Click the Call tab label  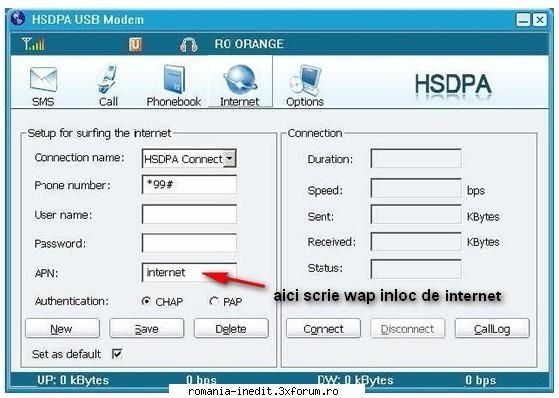[108, 102]
